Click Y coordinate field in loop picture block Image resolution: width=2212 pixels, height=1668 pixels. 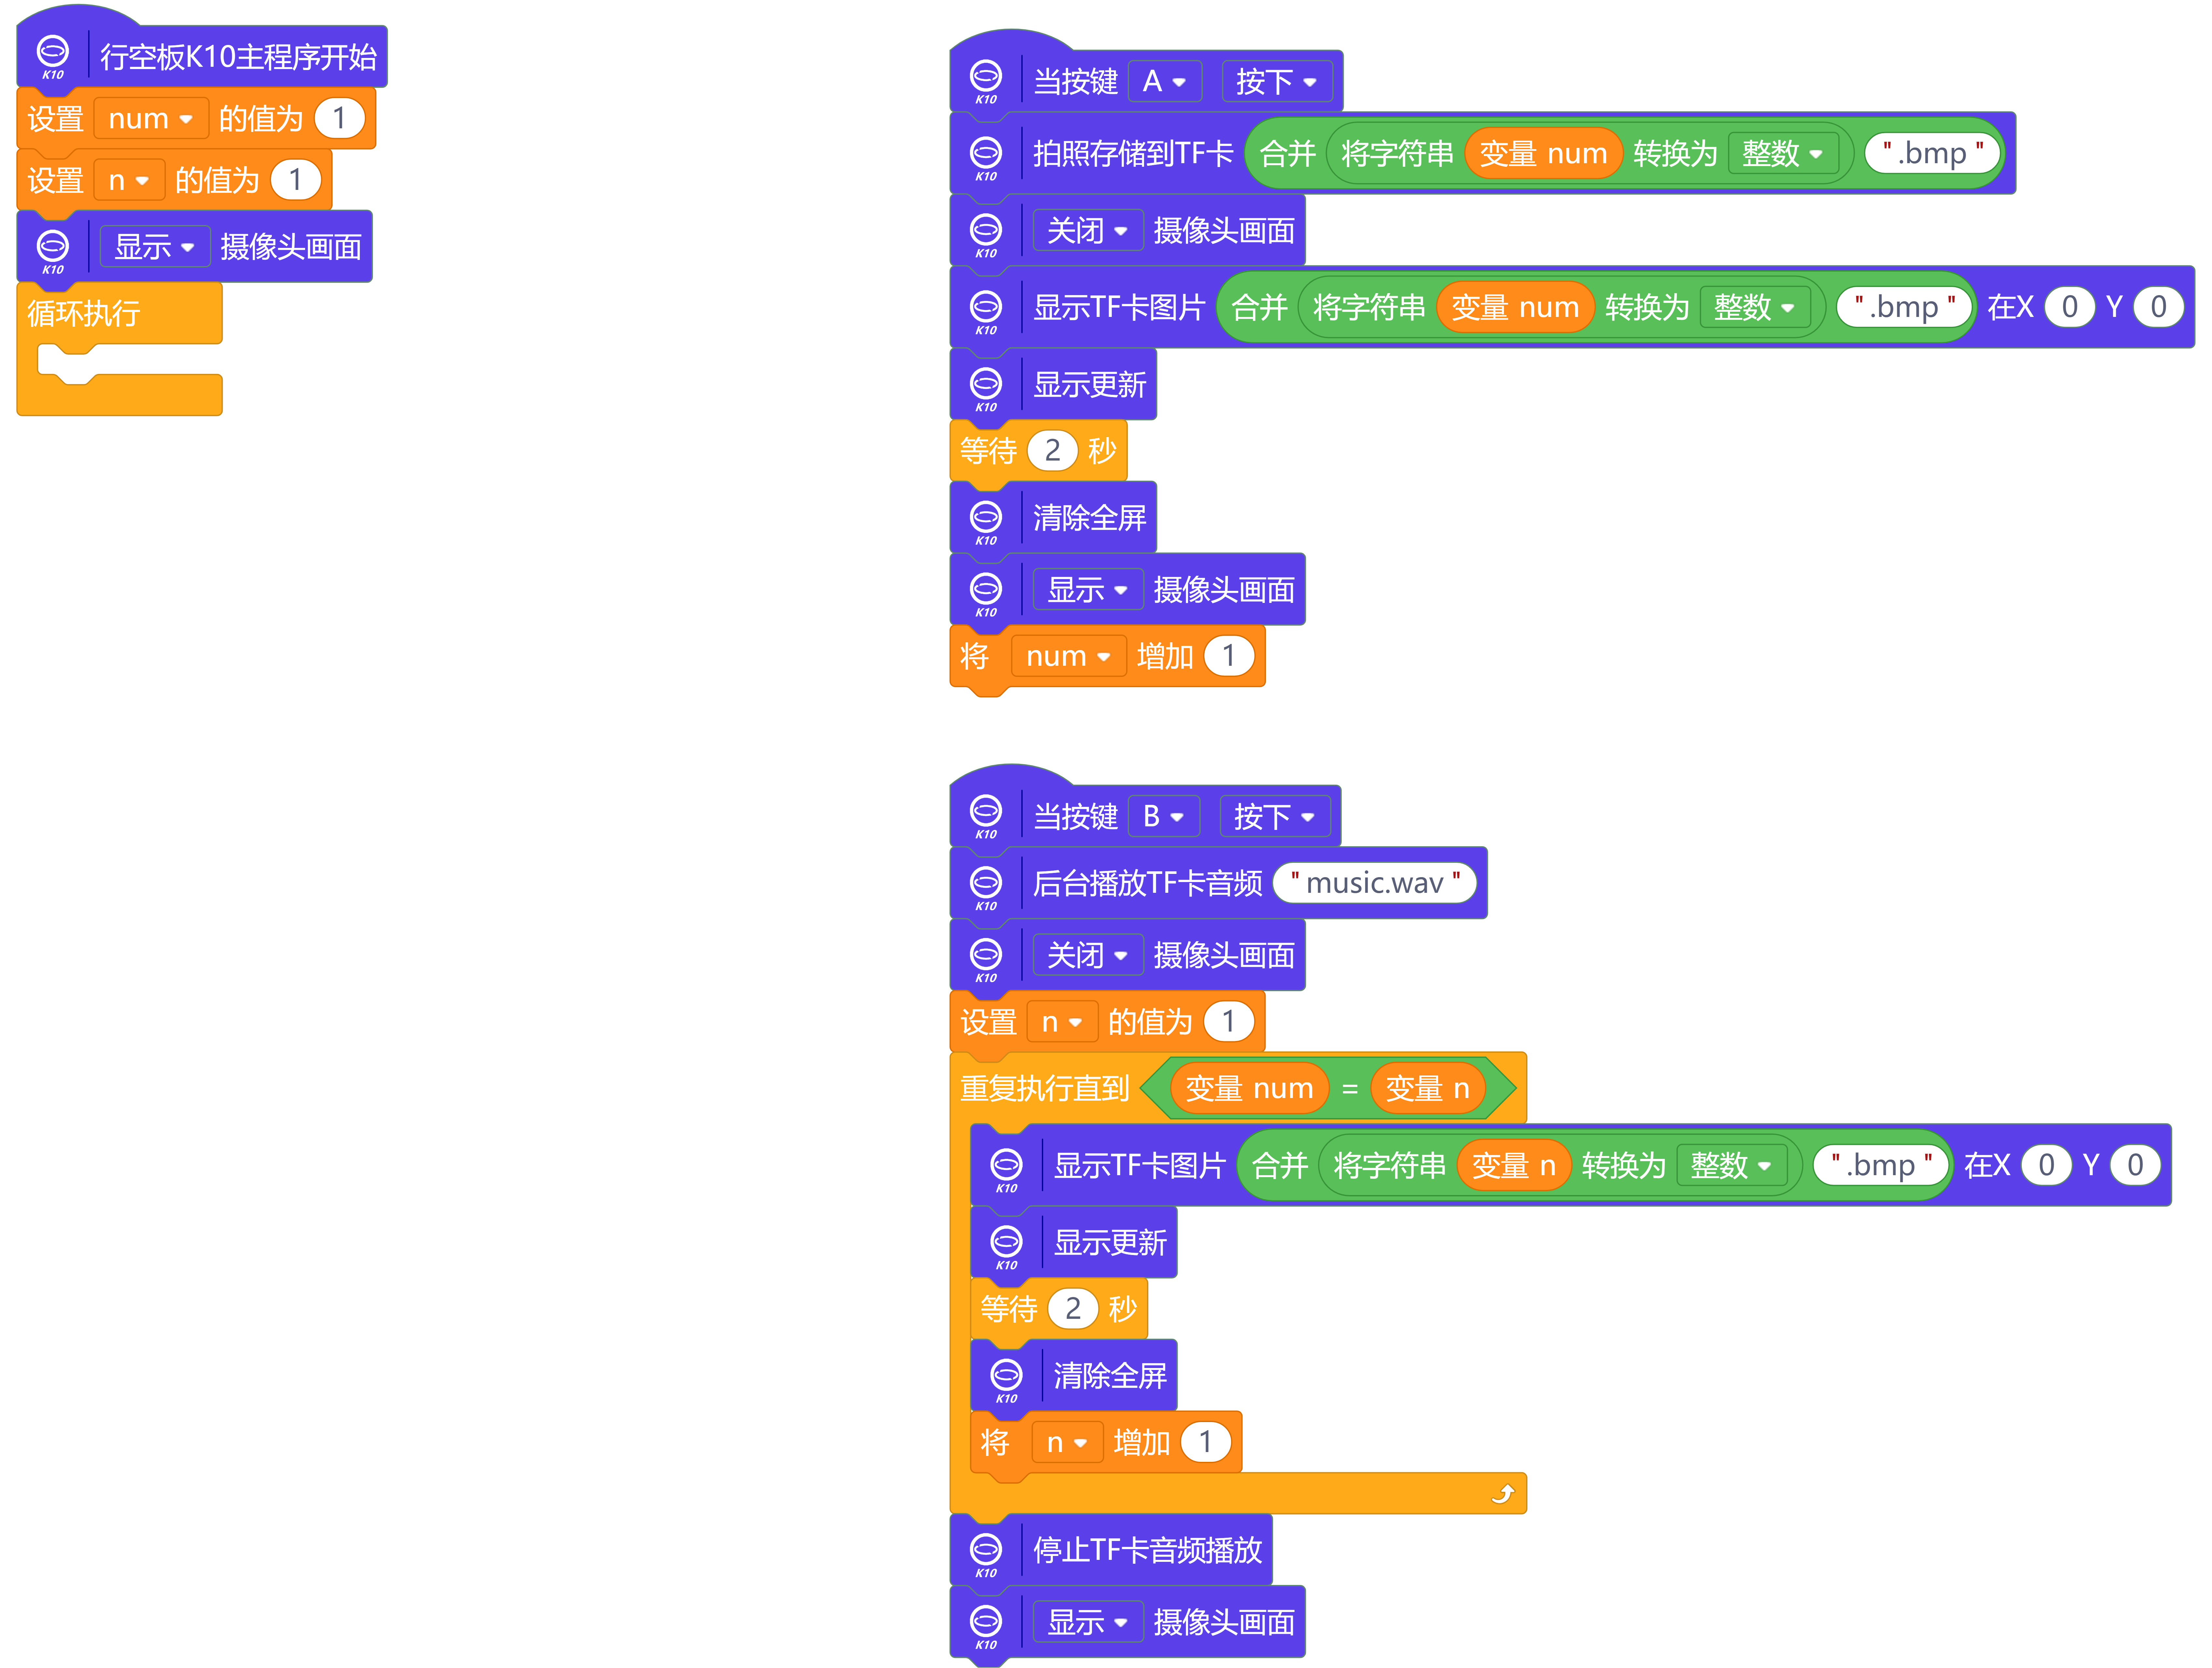click(x=2135, y=1165)
